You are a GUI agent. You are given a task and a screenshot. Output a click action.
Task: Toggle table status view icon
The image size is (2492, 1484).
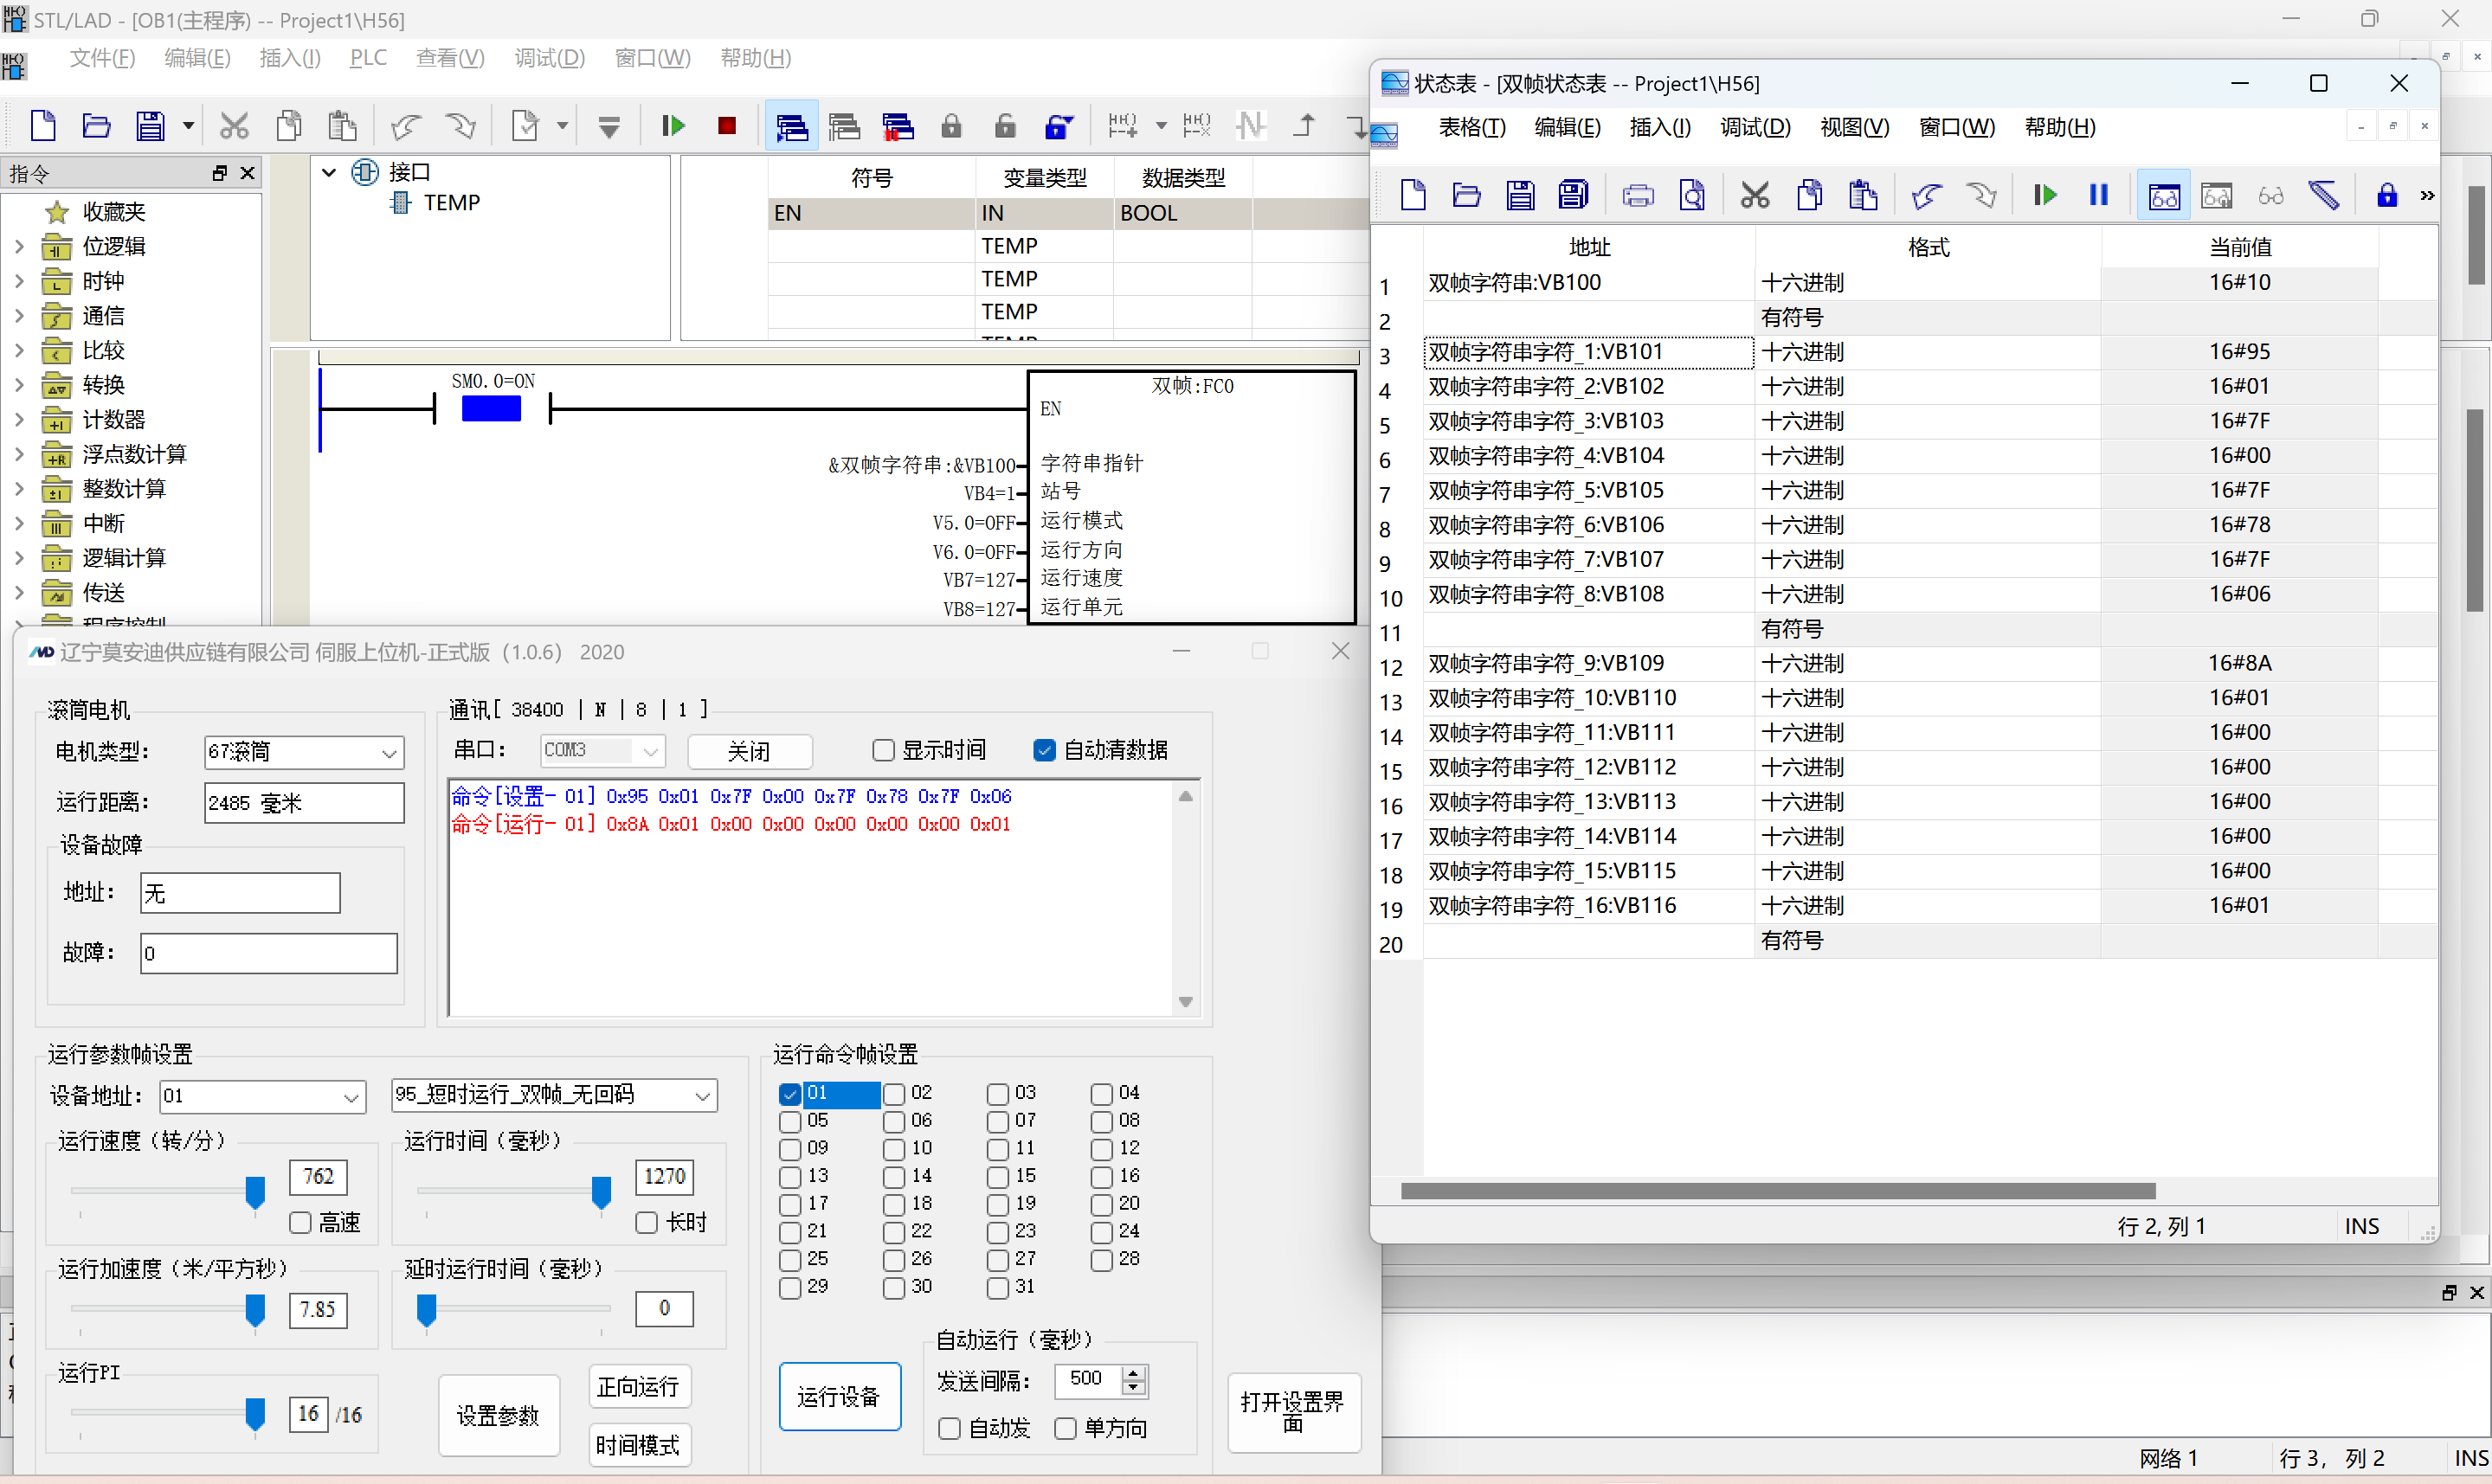point(2164,195)
